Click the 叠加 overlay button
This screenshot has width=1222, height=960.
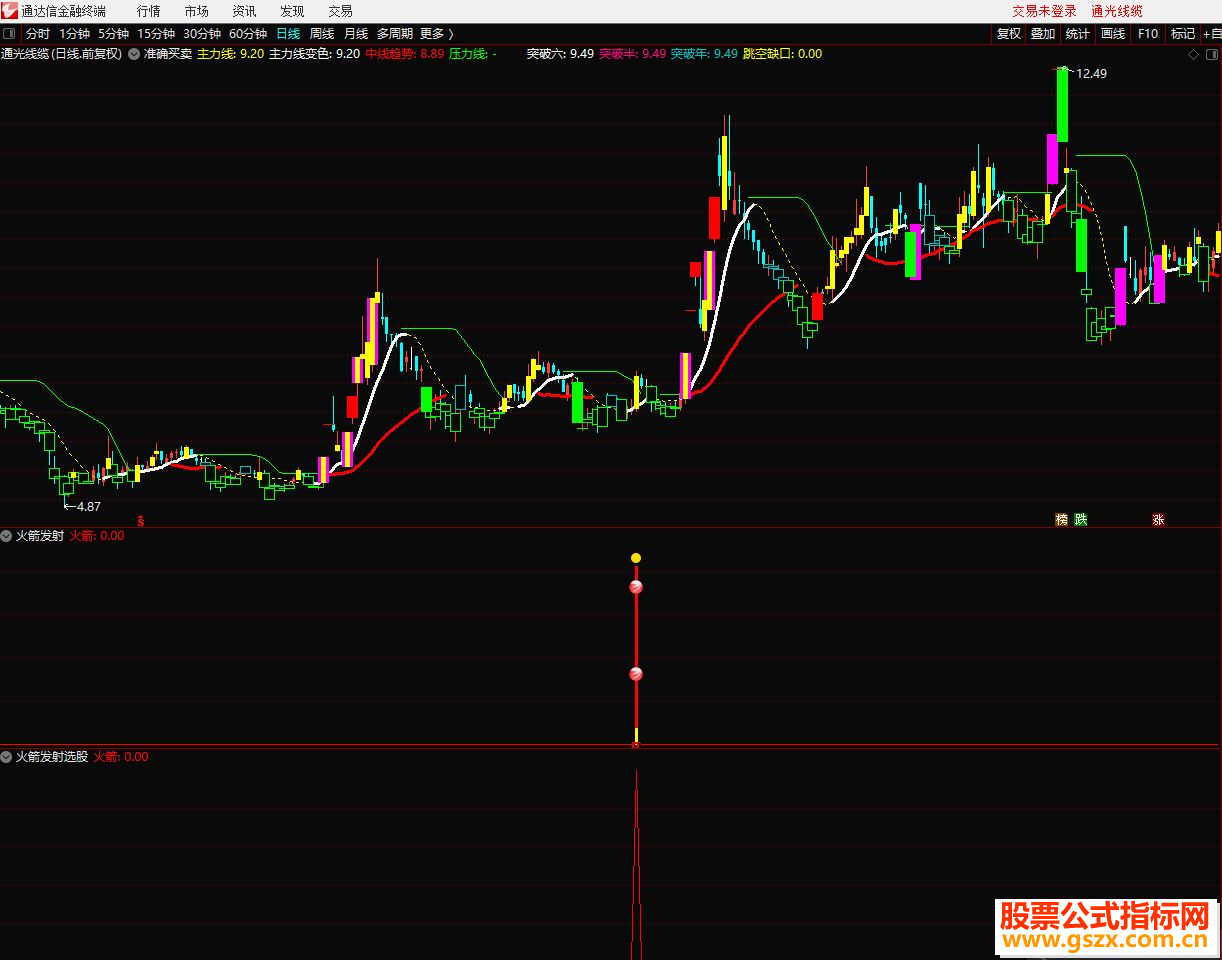coord(1043,34)
